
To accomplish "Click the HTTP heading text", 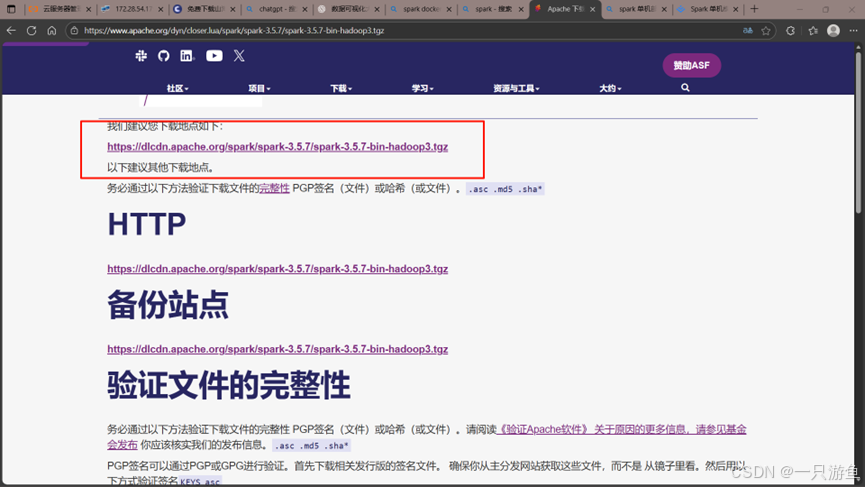I will point(147,224).
